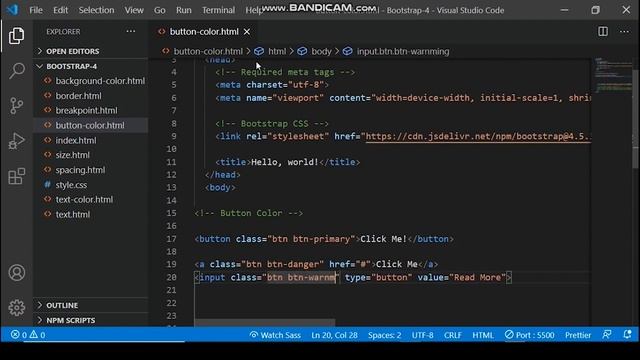Screen dimensions: 640x360
Task: Select button-color.html in file tree
Action: [x=91, y=125]
